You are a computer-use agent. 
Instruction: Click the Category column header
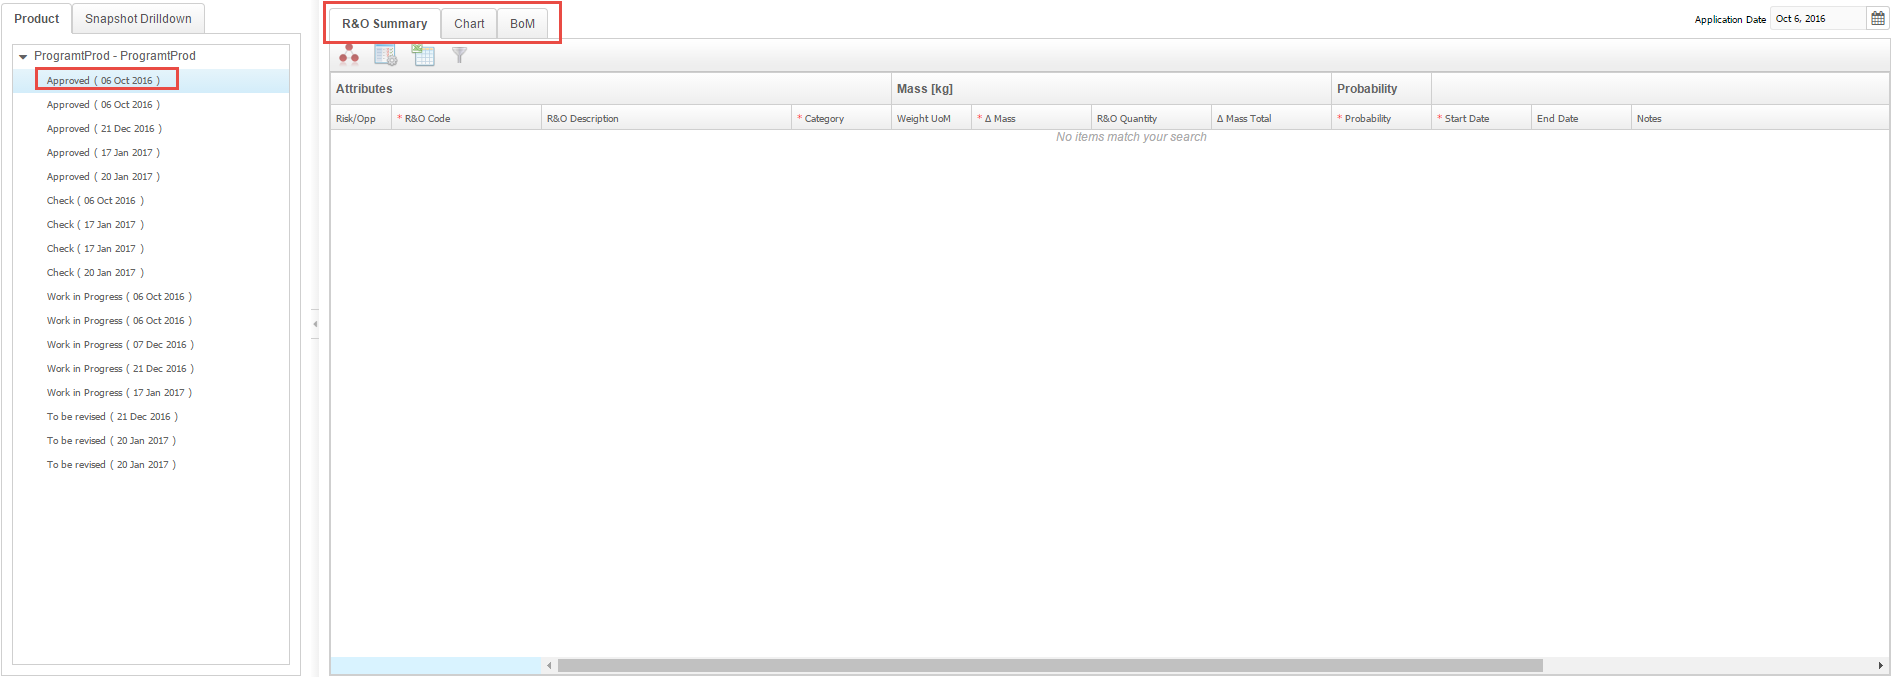click(841, 118)
